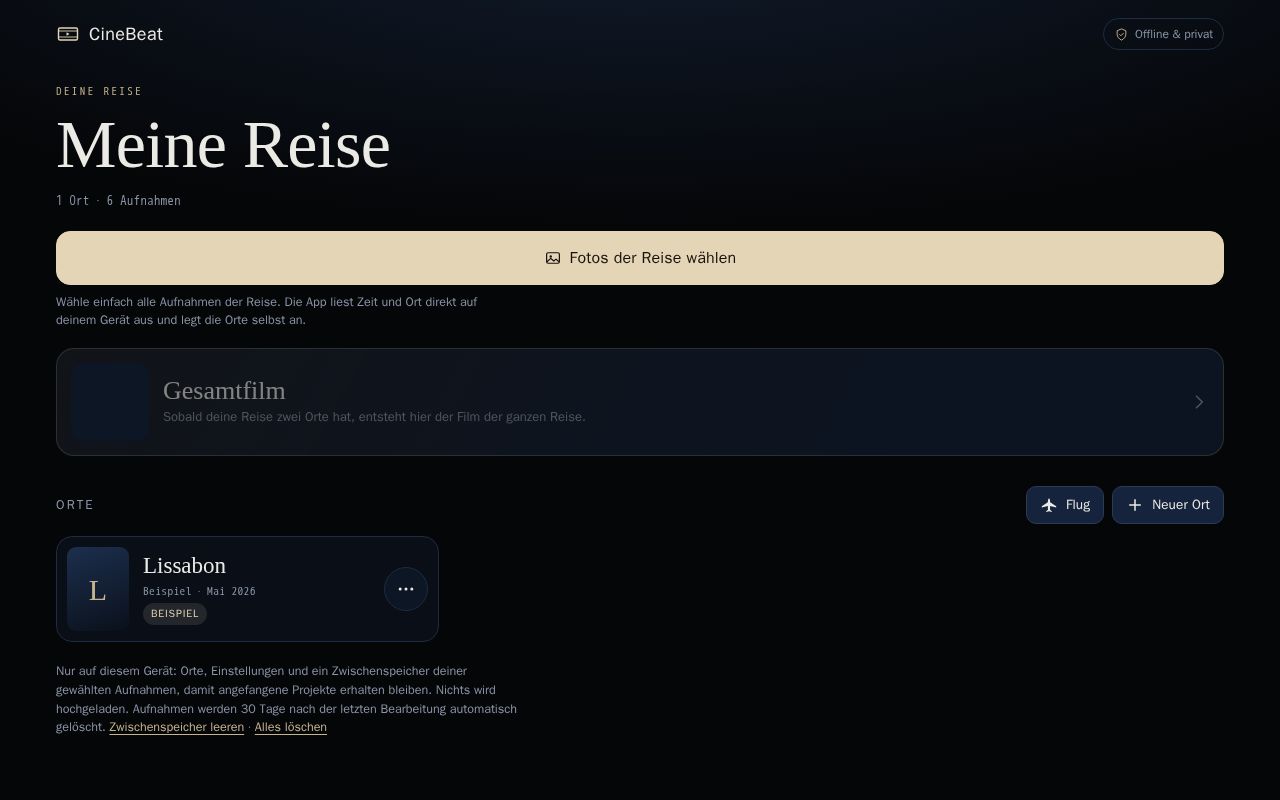This screenshot has width=1280, height=800.
Task: Click the CineBeat app name
Action: click(126, 34)
